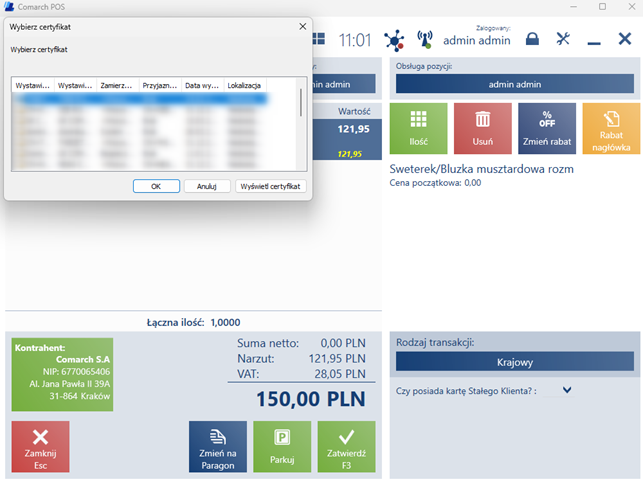
Task: Click the network connection status icon
Action: coord(394,40)
